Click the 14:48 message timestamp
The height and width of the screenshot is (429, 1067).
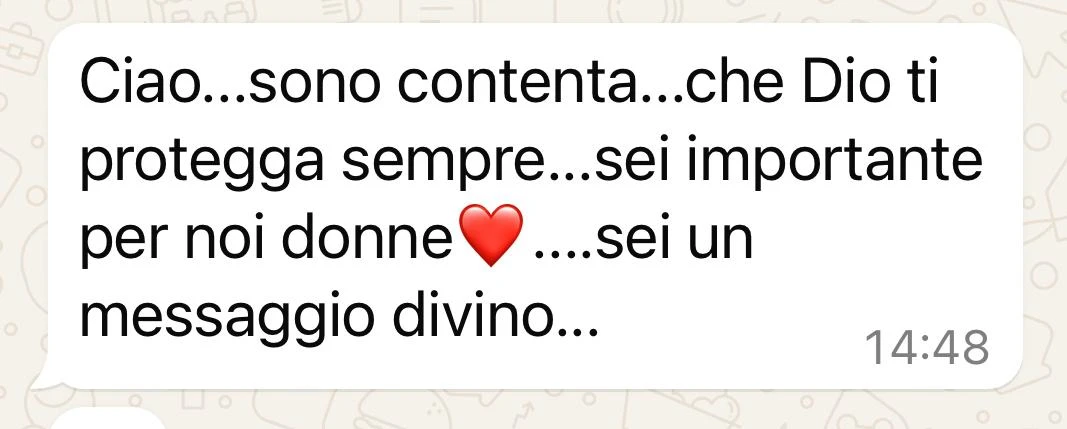[927, 347]
